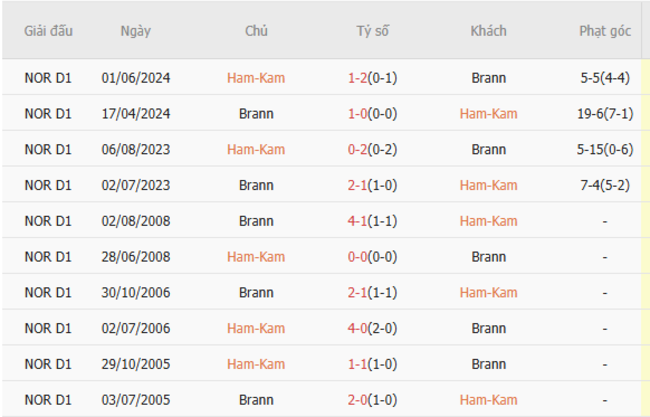Click the "Tỷ số" column header
Screen dimensions: 650x417
[x=372, y=31]
